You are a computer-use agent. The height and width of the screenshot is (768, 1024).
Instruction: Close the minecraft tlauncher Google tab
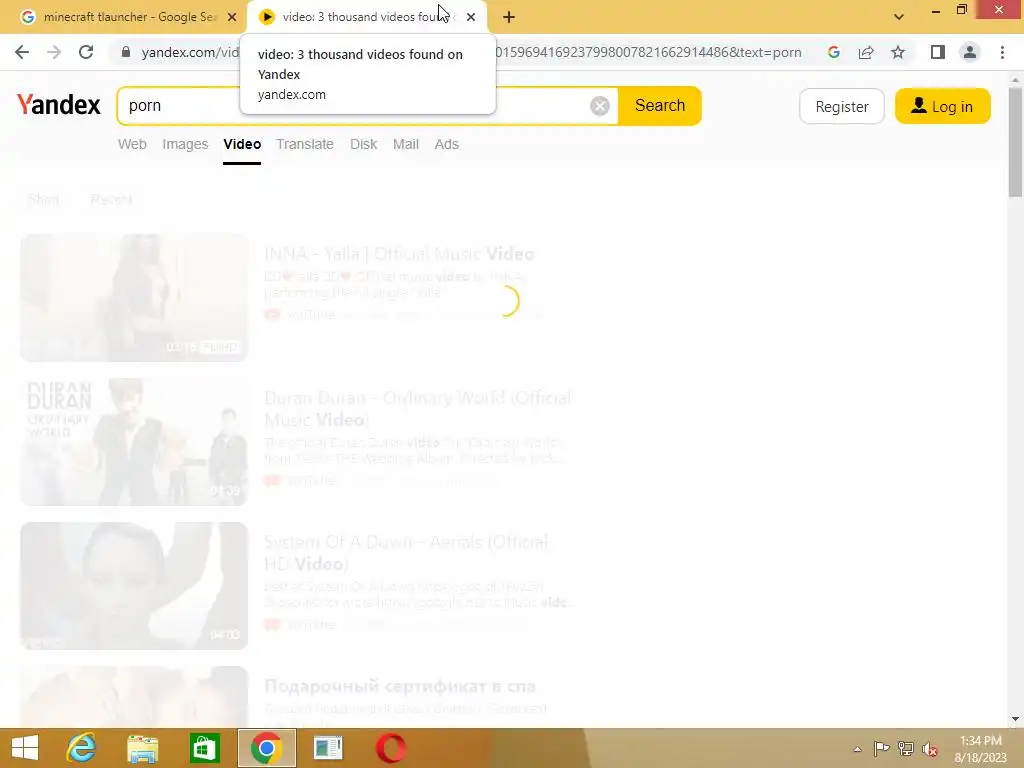click(232, 17)
